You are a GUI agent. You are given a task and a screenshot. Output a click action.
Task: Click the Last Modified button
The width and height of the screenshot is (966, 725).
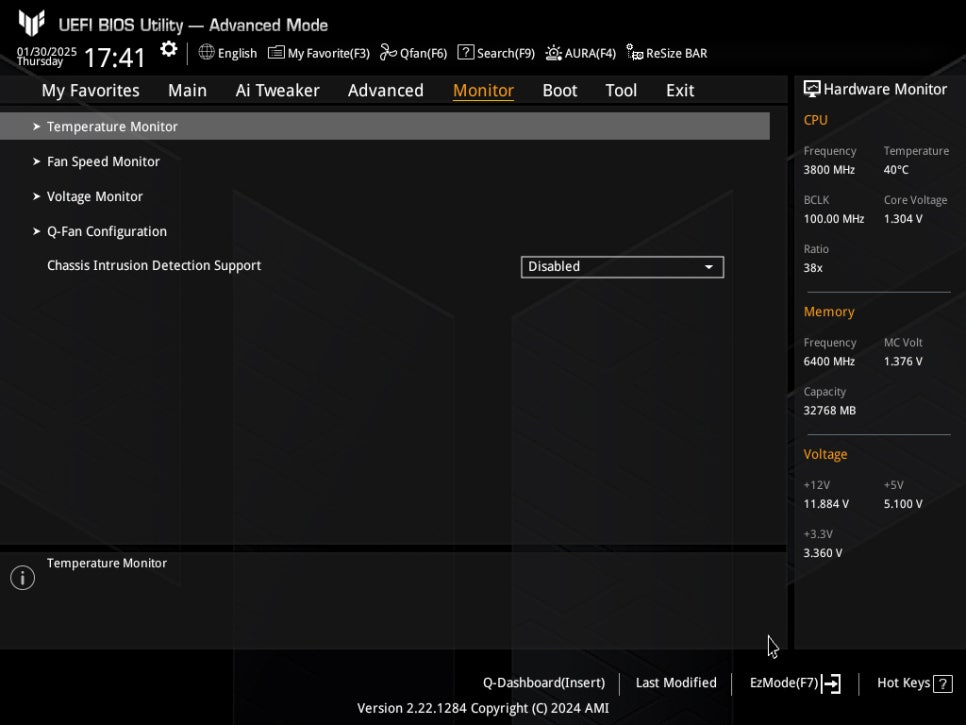click(x=676, y=683)
